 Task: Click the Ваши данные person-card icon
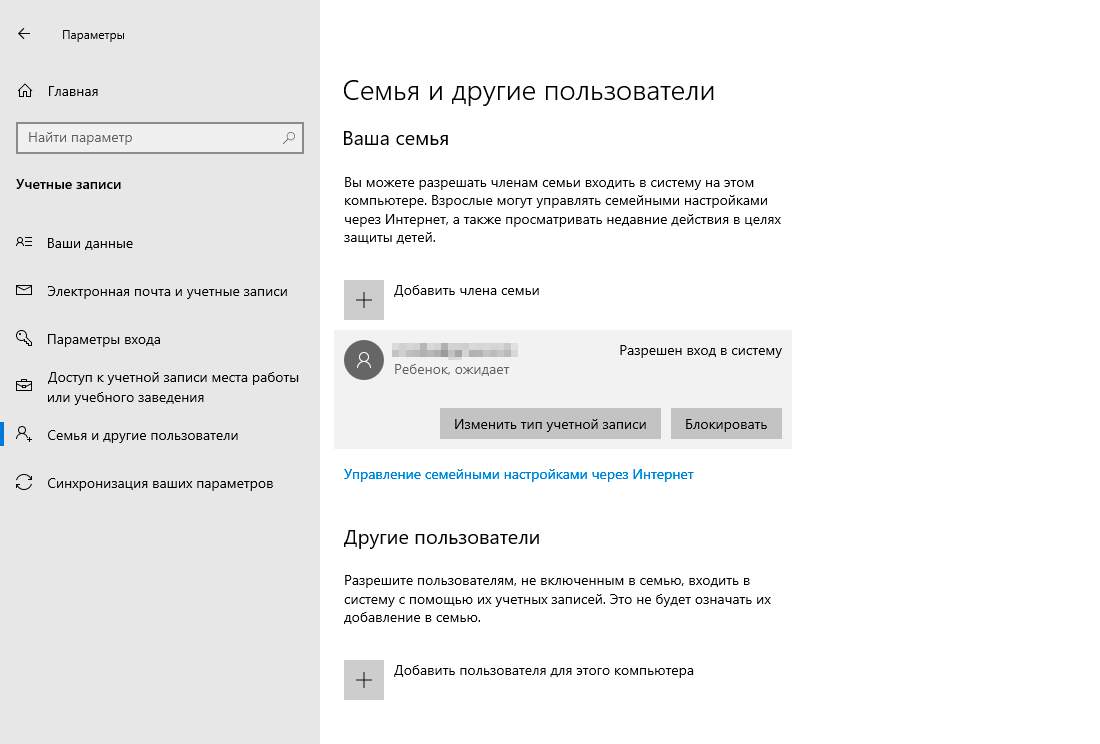[24, 242]
